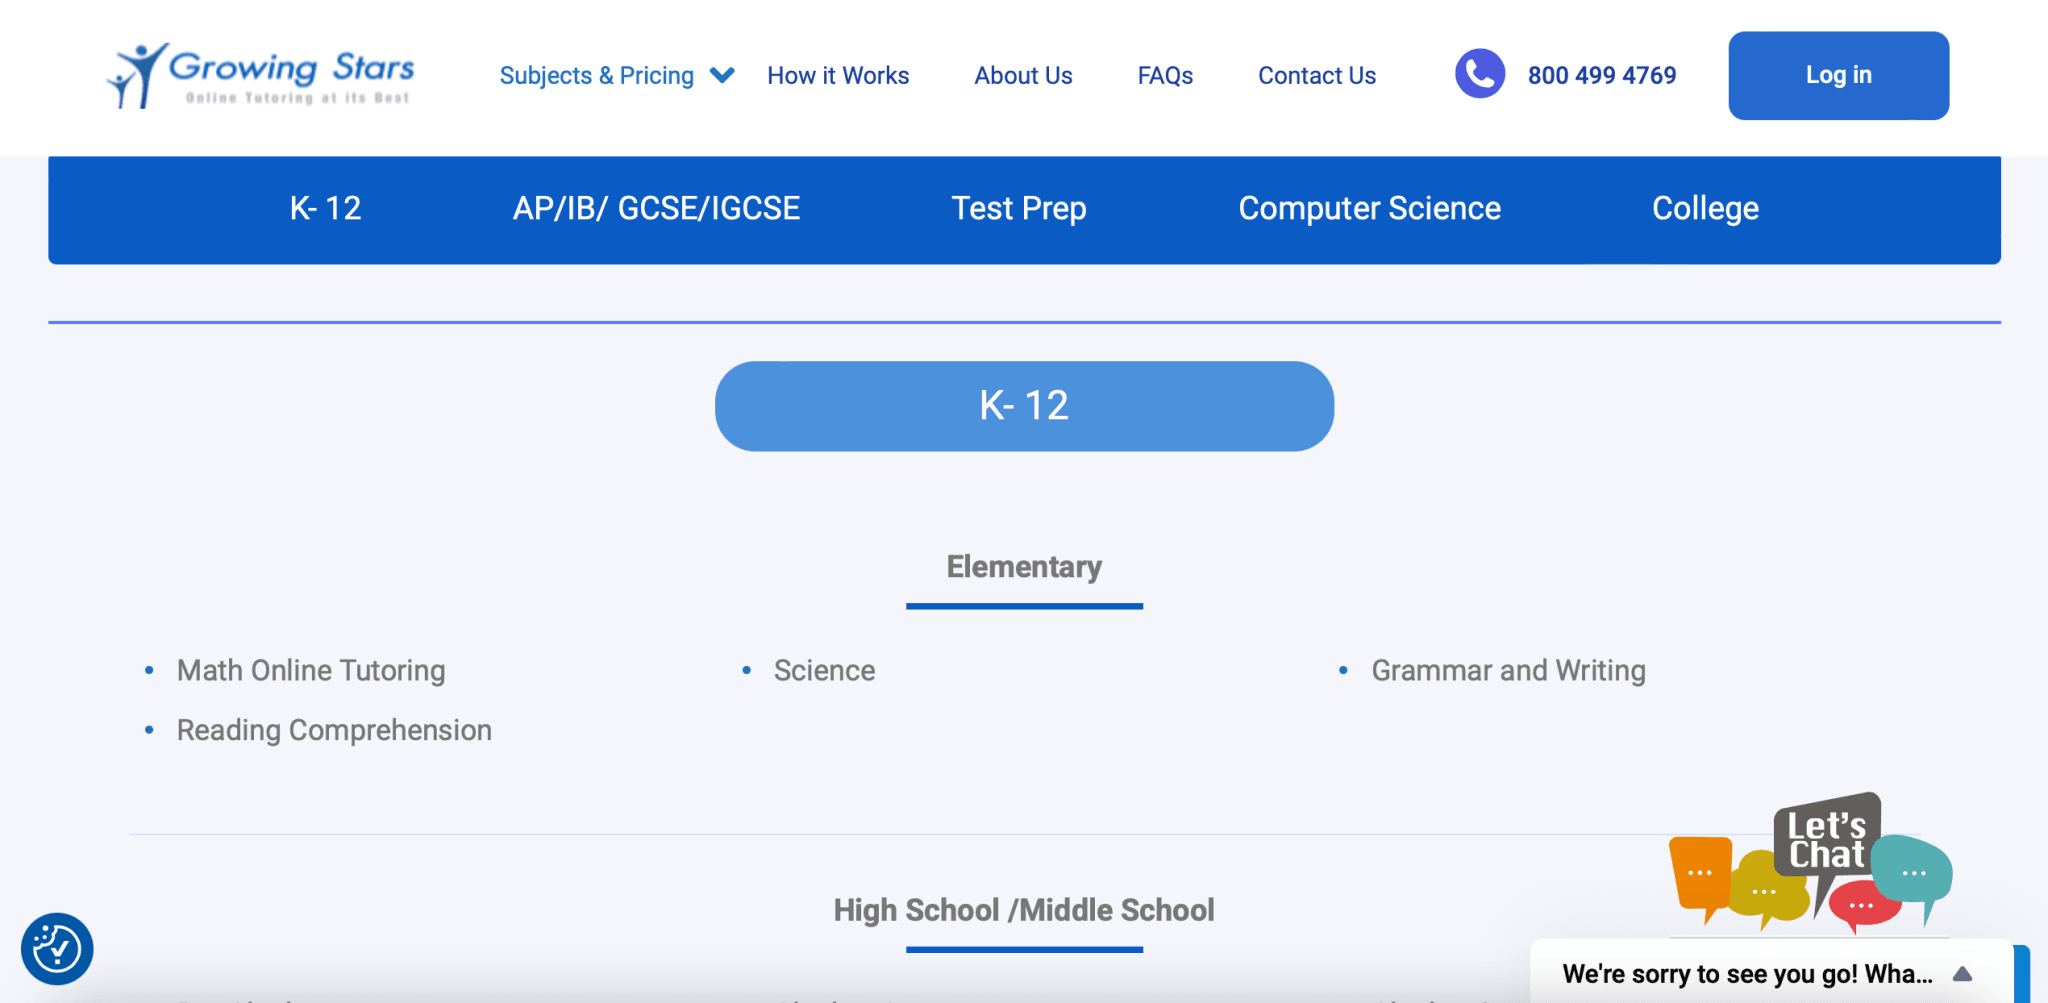Open the Computer Science tab
The image size is (2048, 1003).
point(1369,208)
